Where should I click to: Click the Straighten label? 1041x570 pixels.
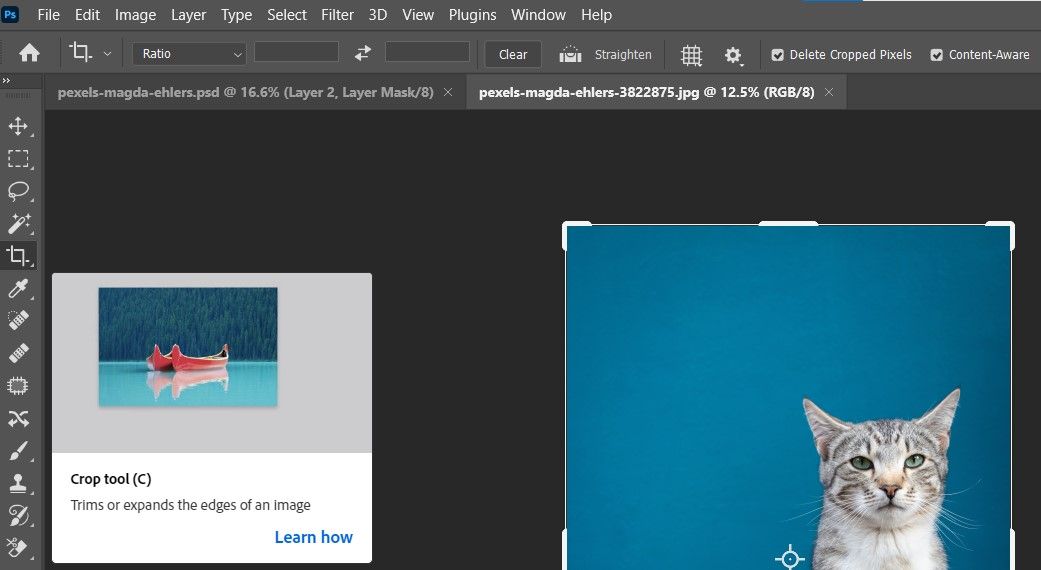click(x=623, y=54)
